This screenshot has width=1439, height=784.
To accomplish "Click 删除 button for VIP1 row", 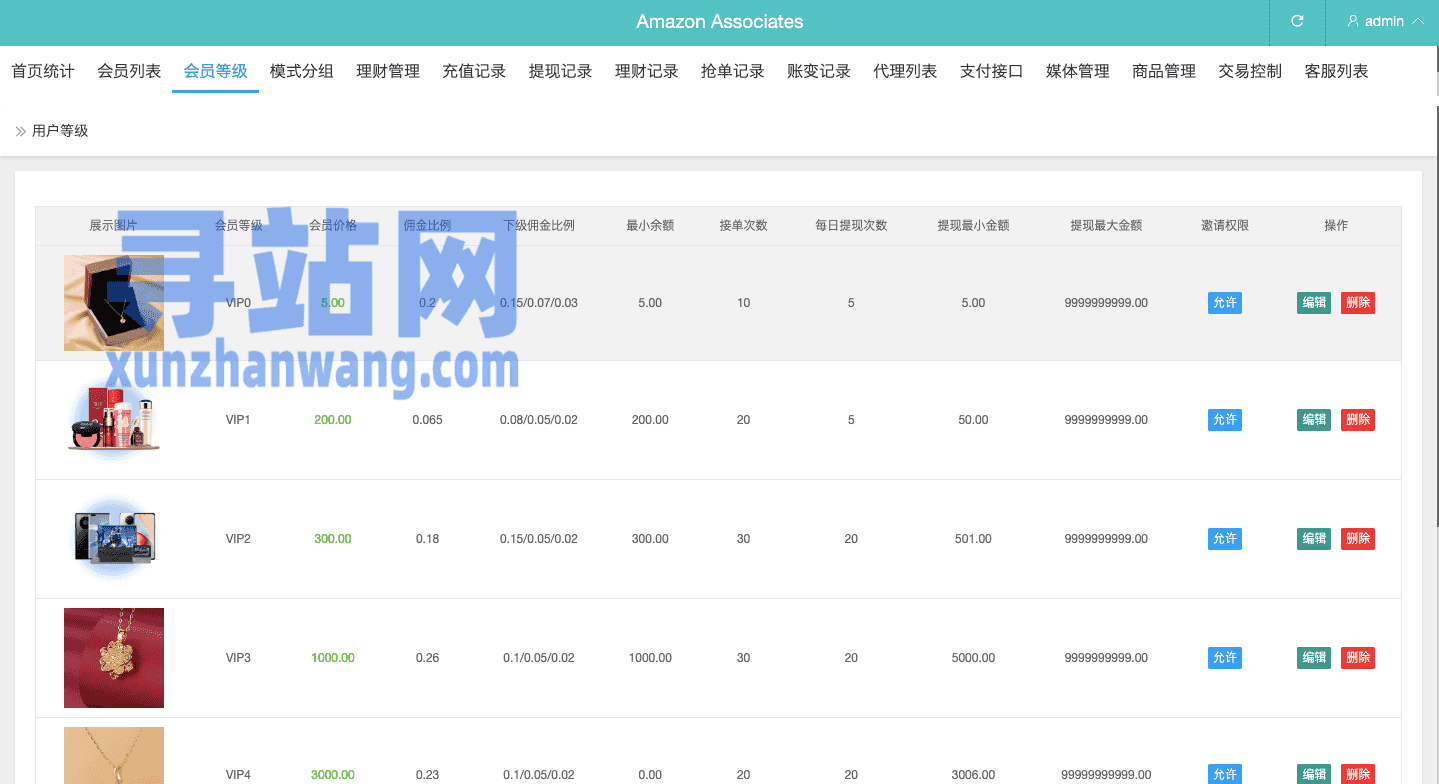I will 1357,420.
